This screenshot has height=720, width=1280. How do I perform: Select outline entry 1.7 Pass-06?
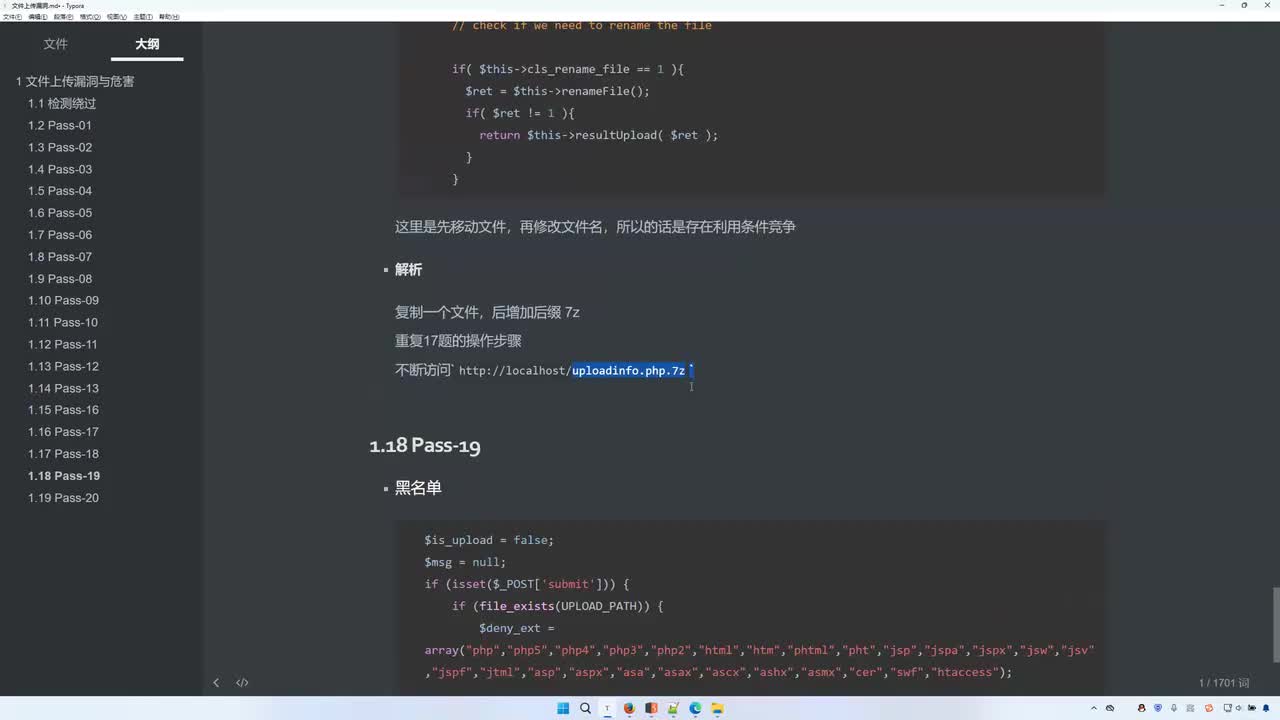[60, 235]
